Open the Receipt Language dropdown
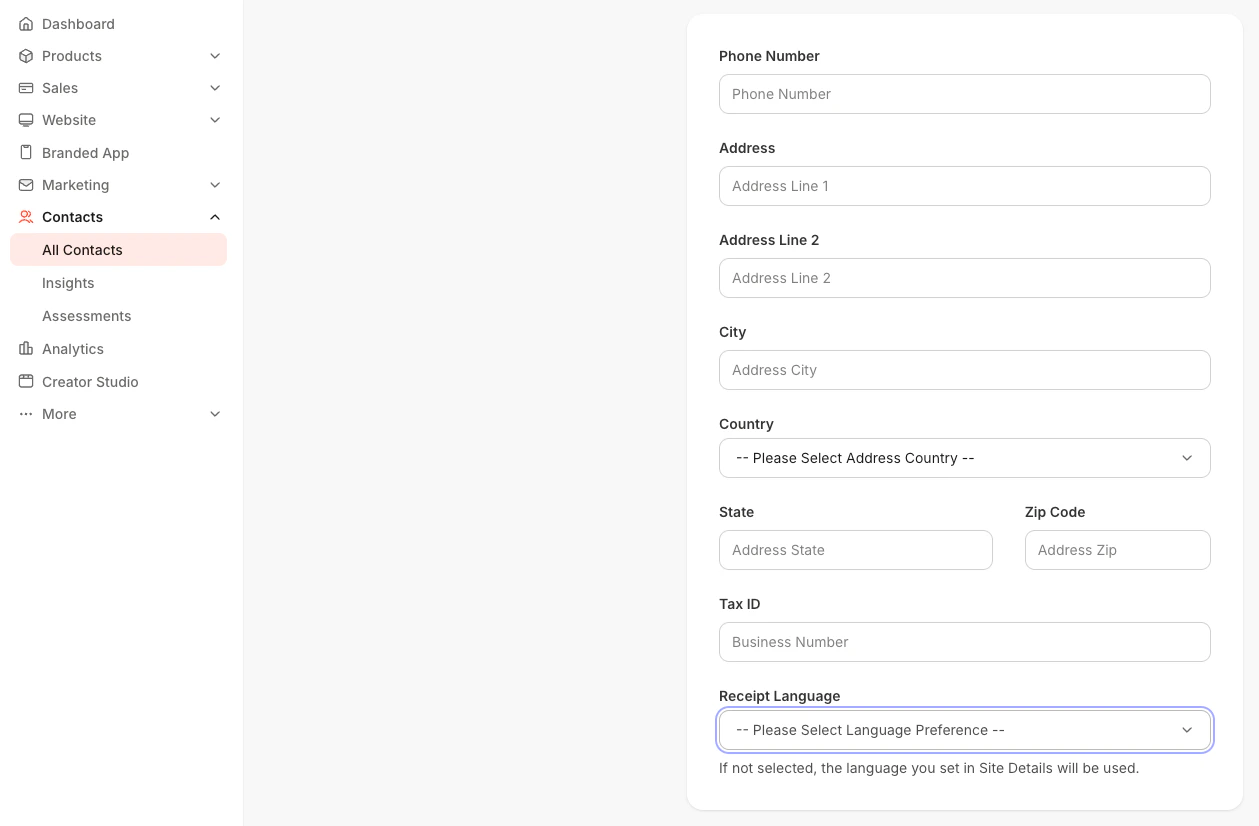The height and width of the screenshot is (826, 1259). point(964,730)
